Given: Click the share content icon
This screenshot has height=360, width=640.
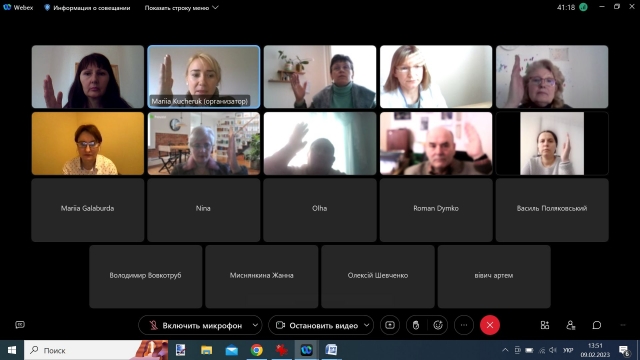Looking at the screenshot, I should click(x=390, y=325).
